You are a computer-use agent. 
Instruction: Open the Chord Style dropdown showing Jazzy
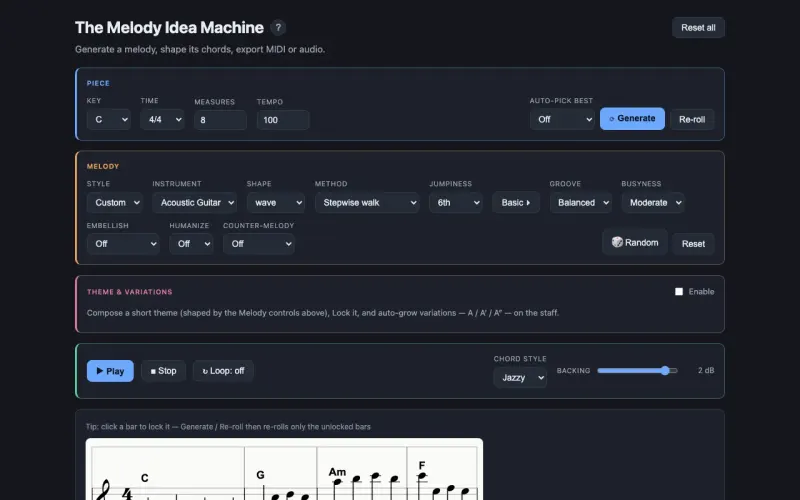(x=520, y=378)
